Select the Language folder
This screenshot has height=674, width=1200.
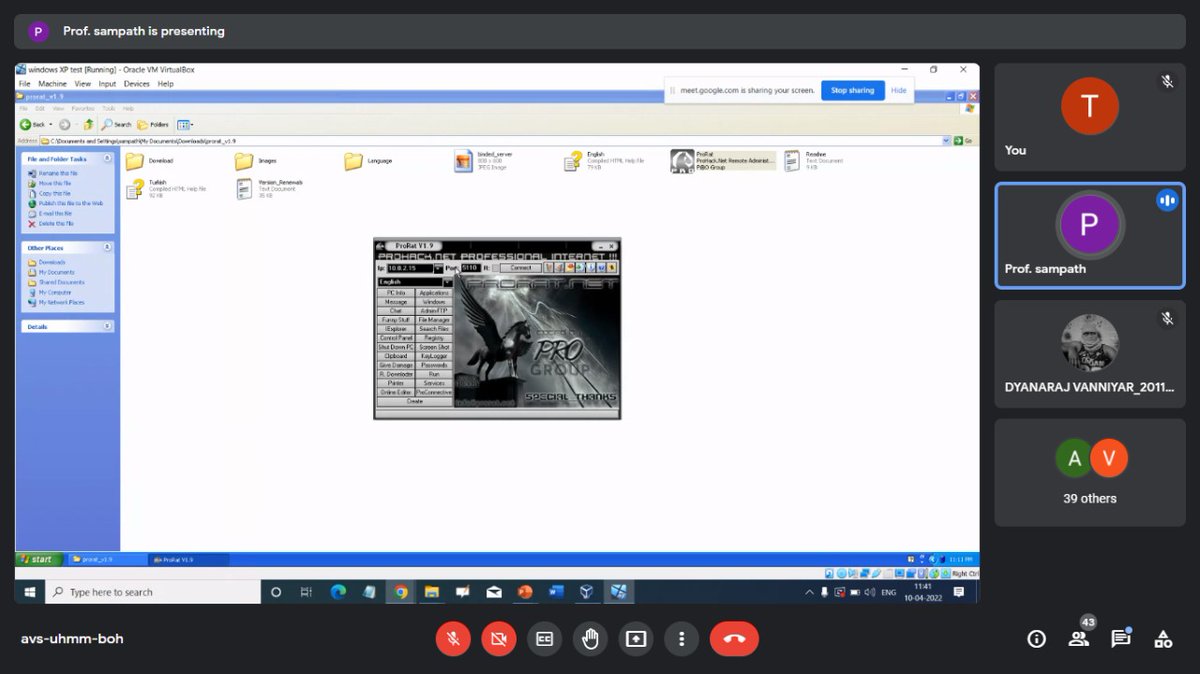click(x=368, y=161)
